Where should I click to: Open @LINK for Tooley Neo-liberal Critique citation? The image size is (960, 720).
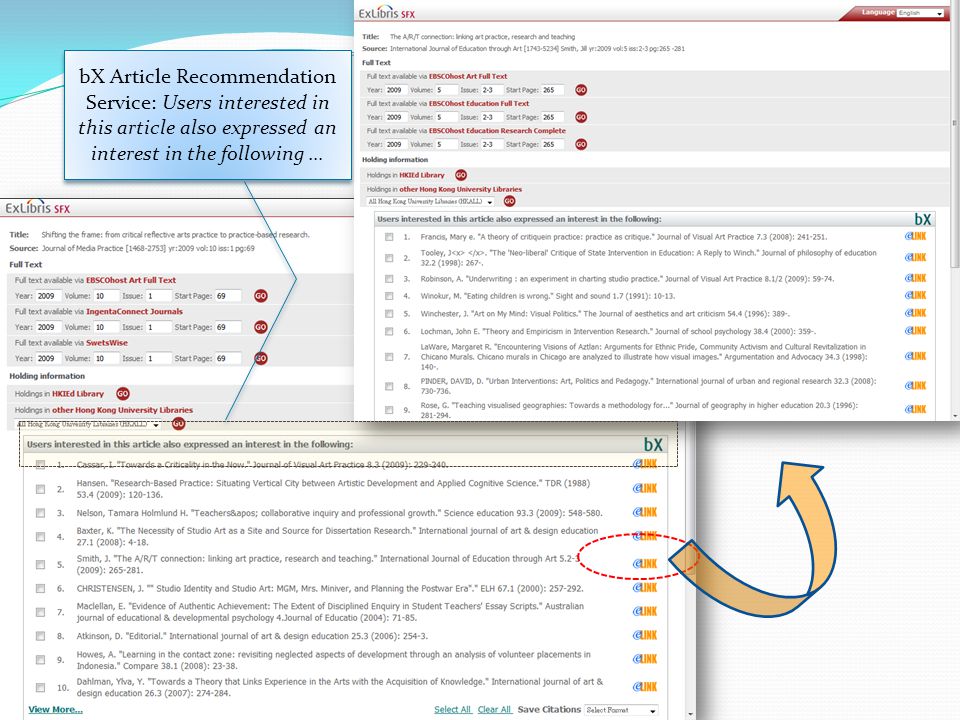pos(915,257)
